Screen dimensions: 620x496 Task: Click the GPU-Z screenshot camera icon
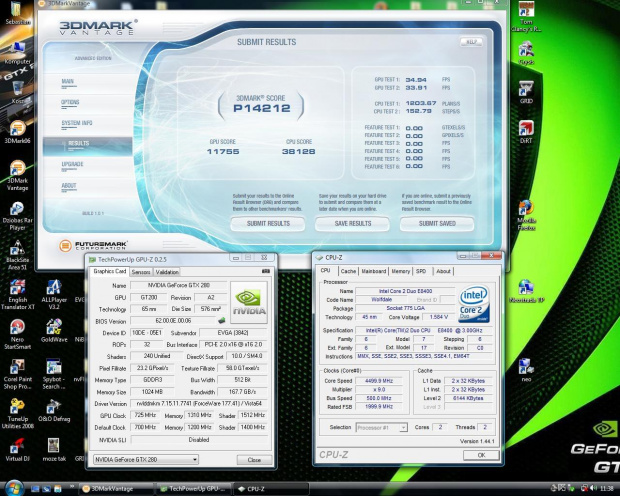266,271
